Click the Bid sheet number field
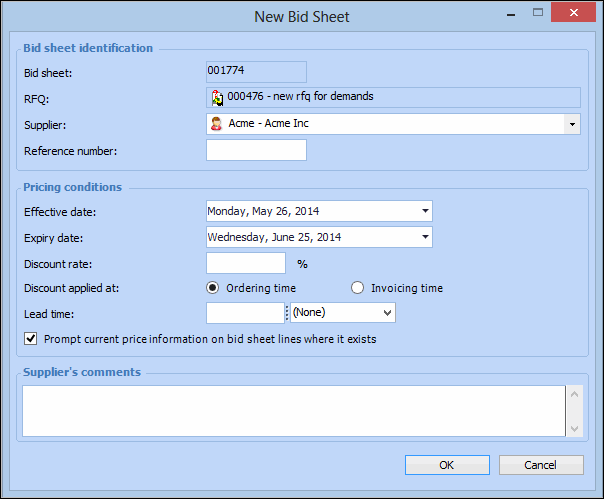 (256, 71)
